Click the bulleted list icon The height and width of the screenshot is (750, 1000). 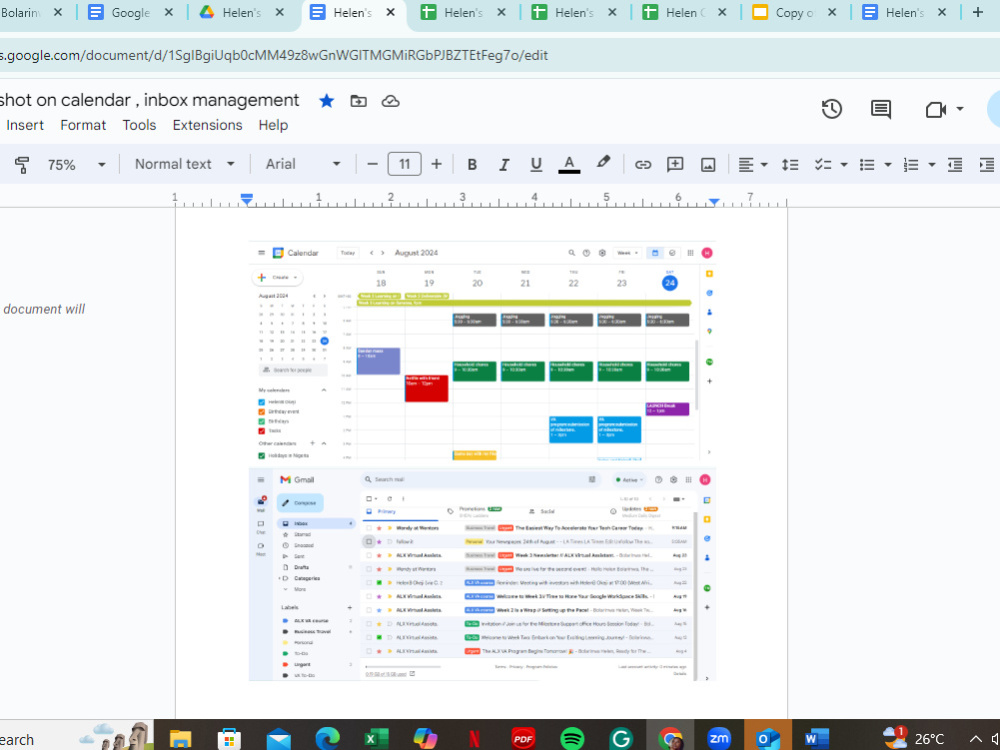click(867, 165)
